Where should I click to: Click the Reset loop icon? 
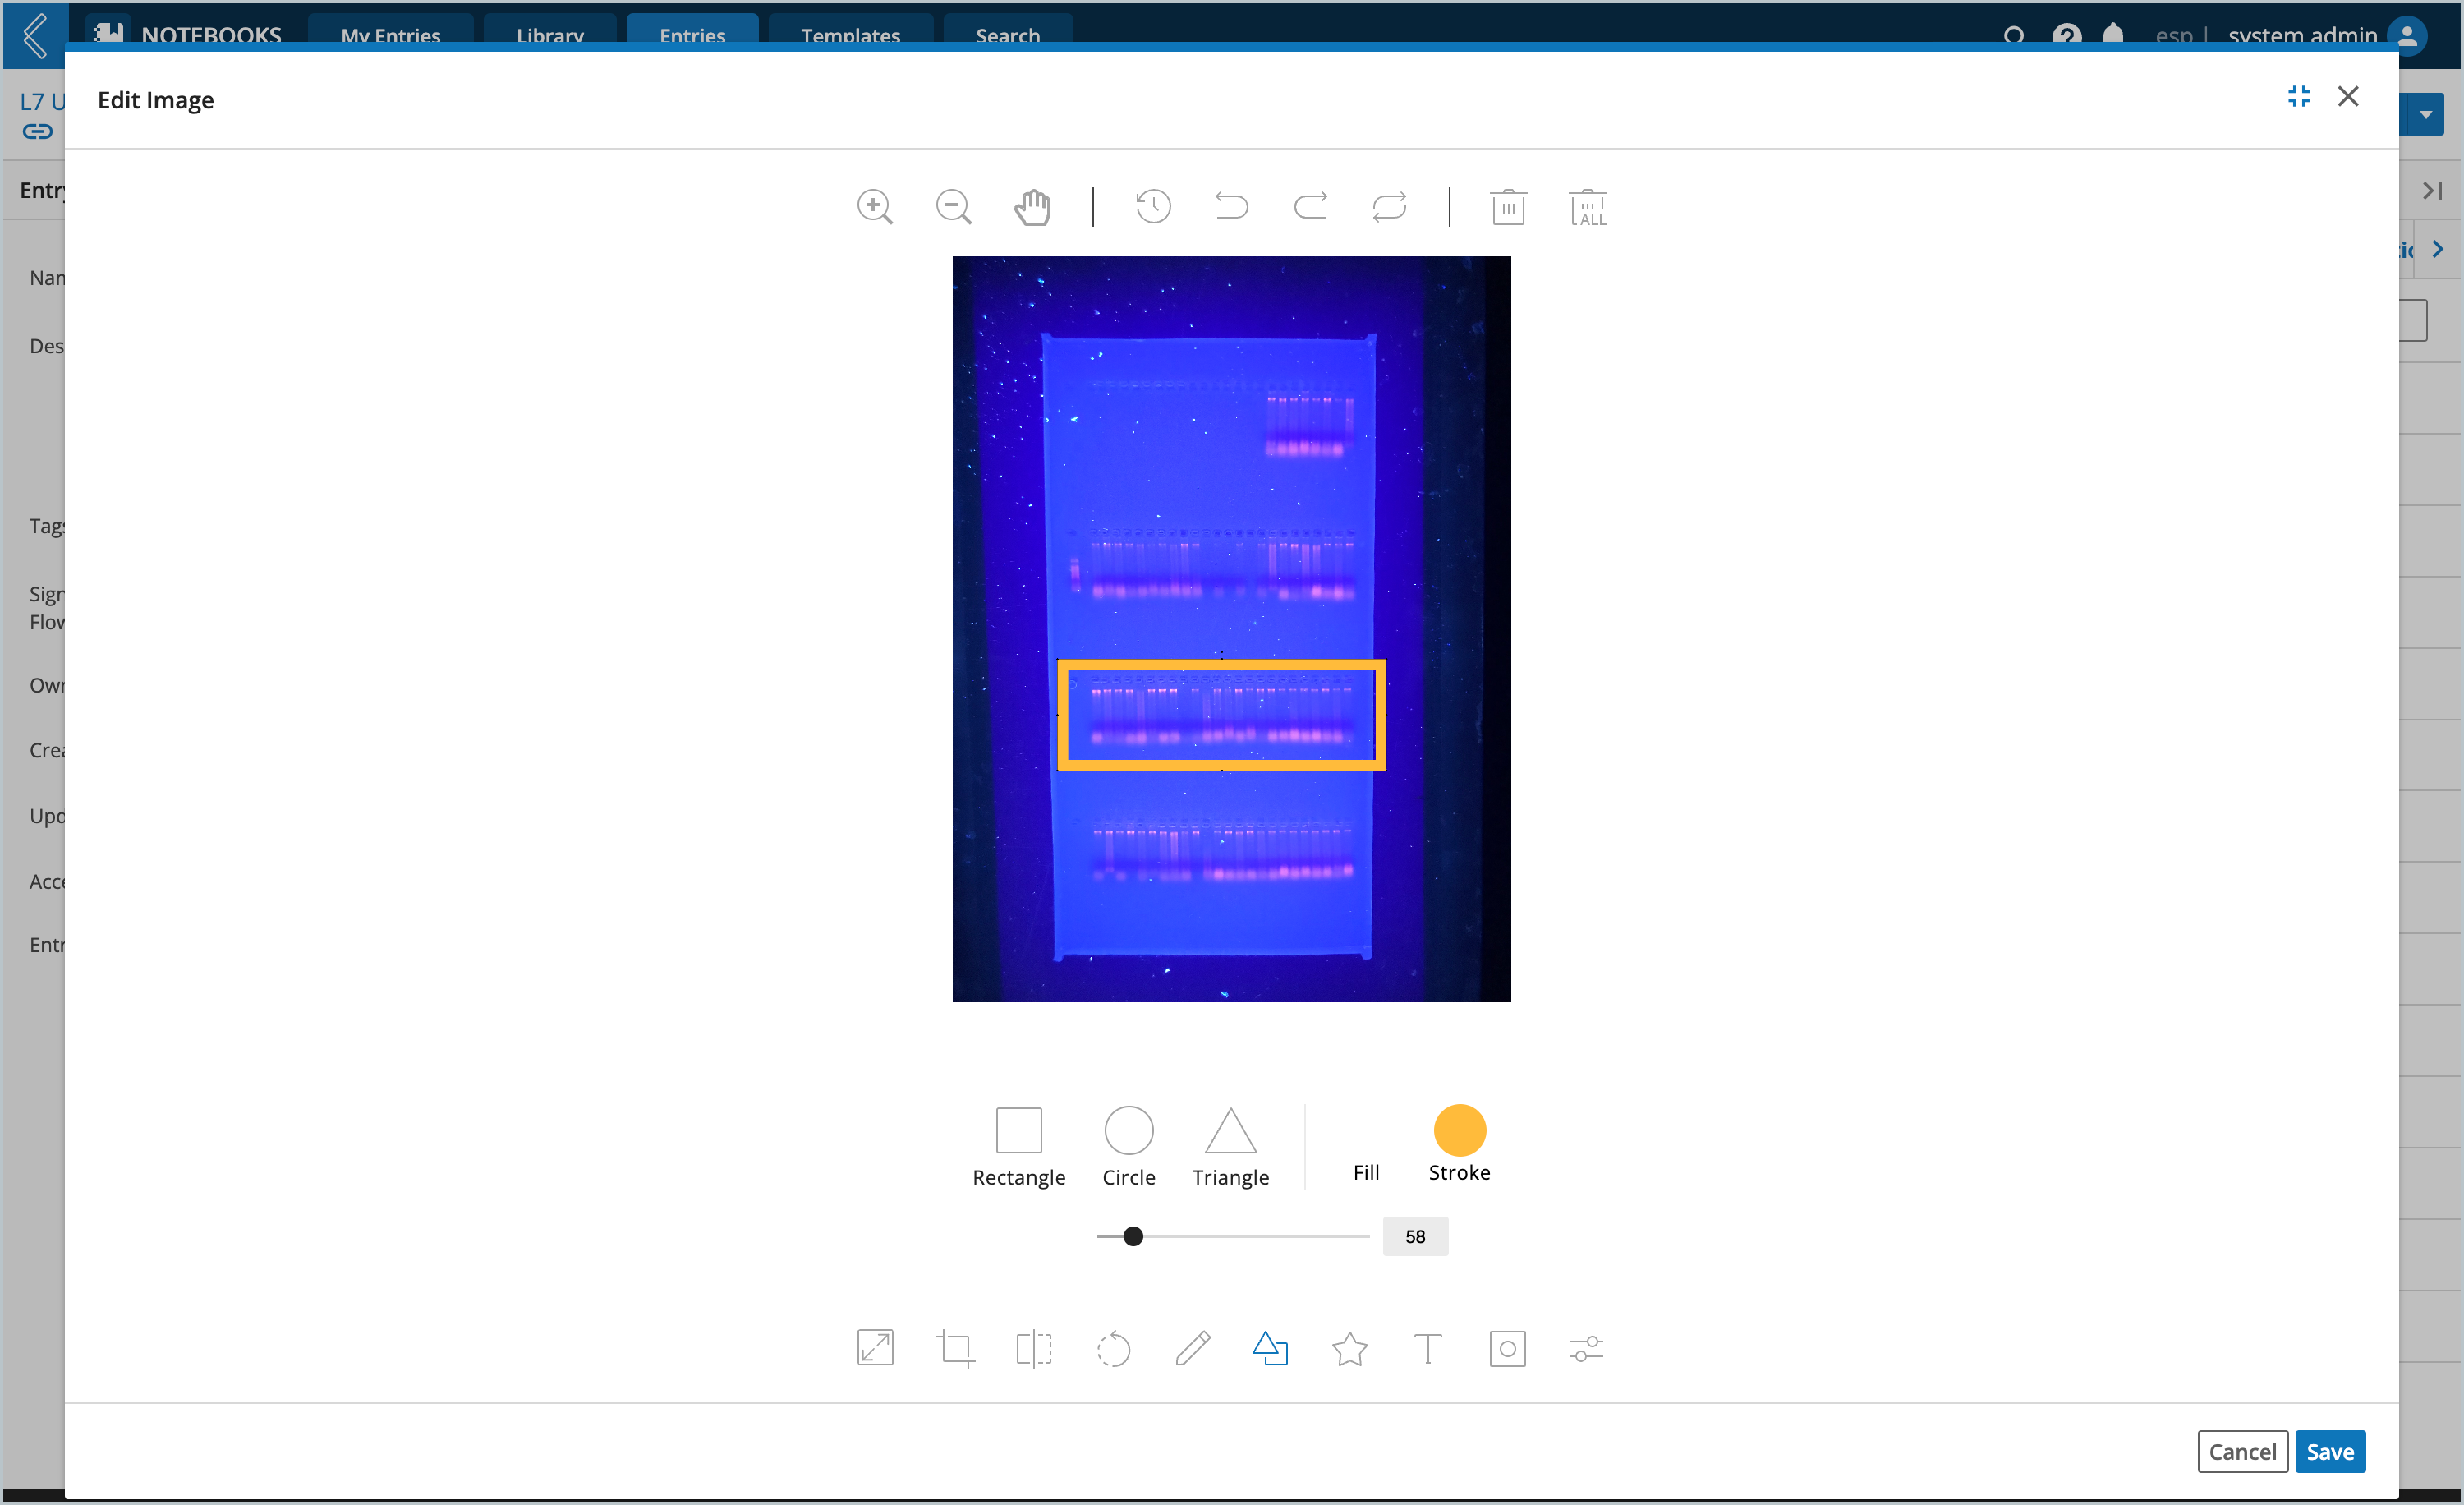point(1390,207)
